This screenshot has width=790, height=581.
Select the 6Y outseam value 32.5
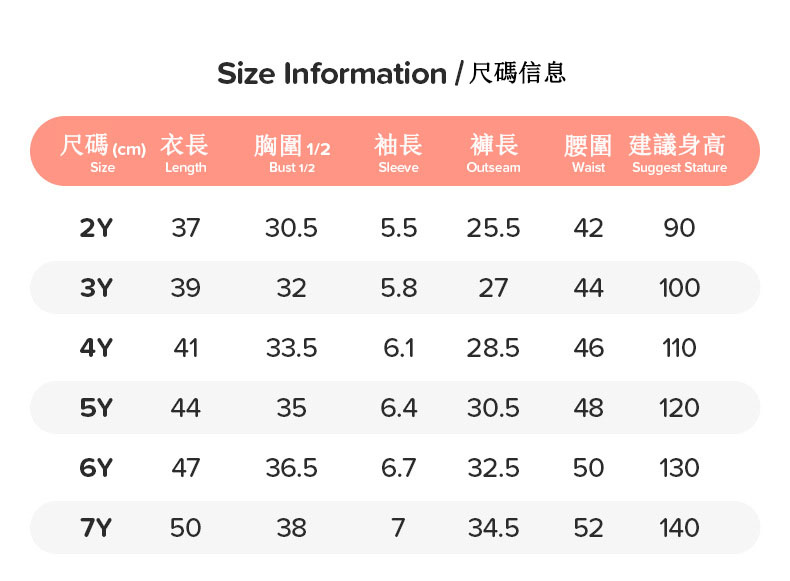point(493,468)
